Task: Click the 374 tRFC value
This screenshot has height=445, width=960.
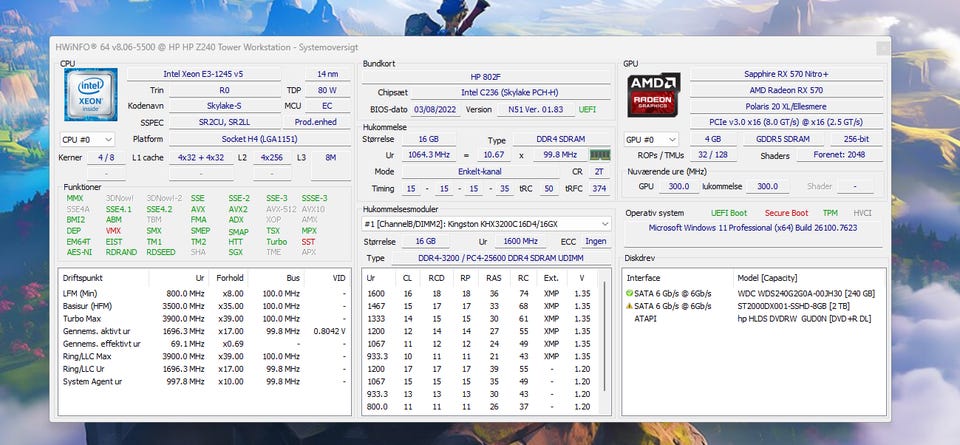Action: click(x=599, y=189)
